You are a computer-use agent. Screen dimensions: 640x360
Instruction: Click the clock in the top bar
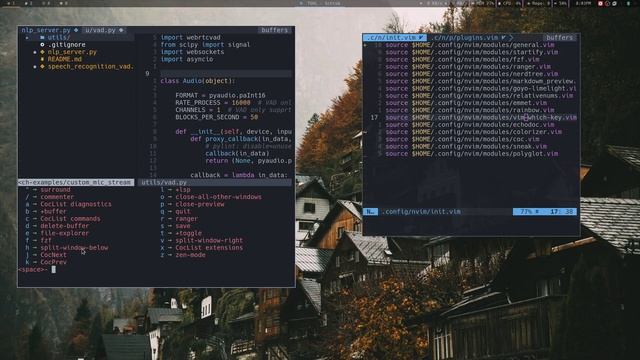583,3
